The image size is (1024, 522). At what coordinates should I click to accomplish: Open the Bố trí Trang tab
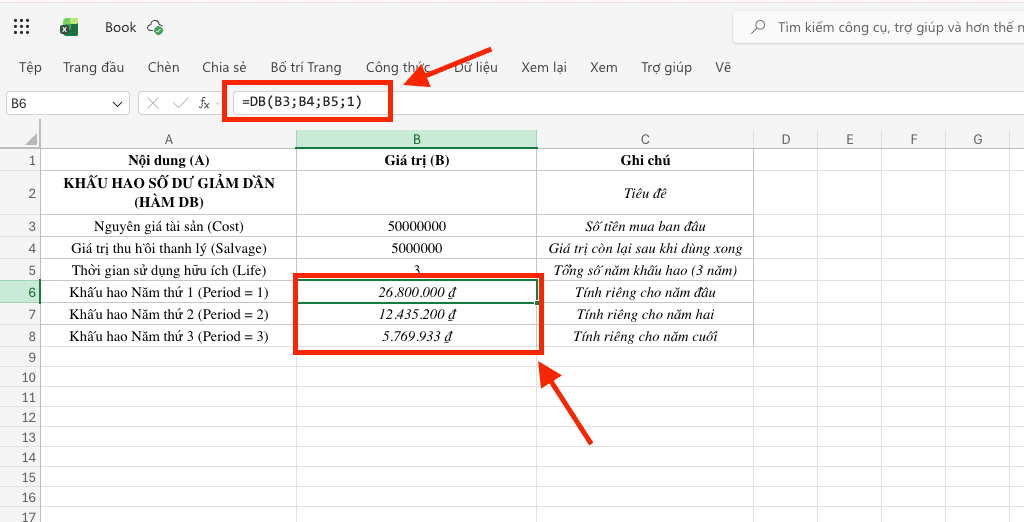coord(306,67)
